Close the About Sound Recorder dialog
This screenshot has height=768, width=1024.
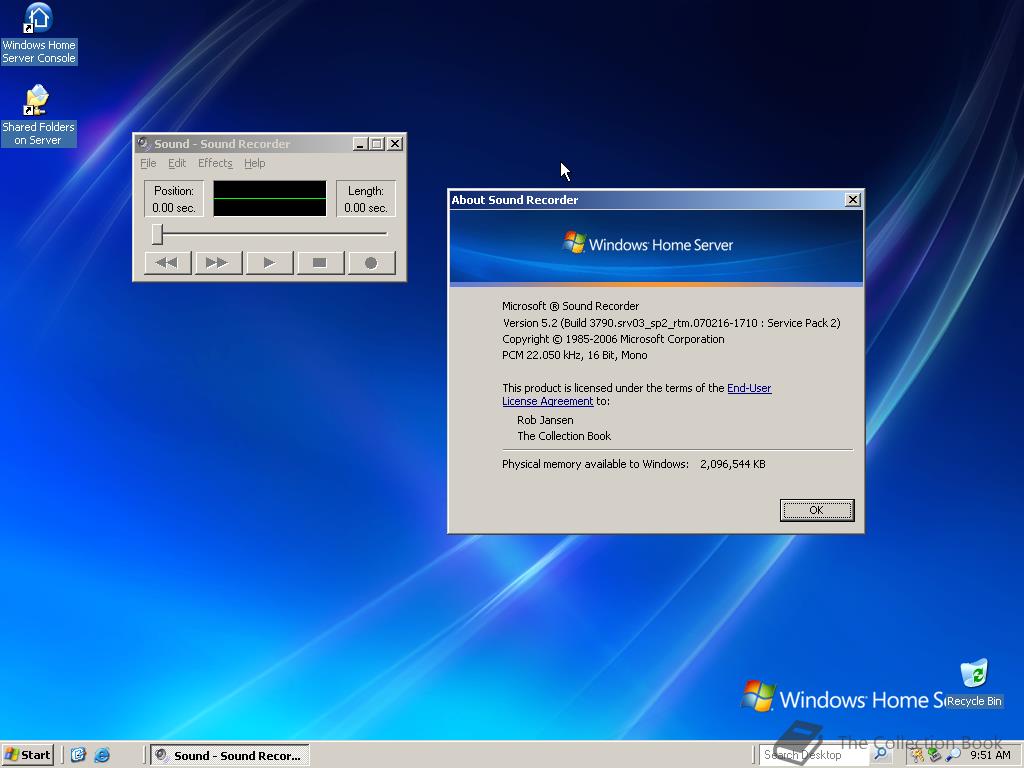853,200
